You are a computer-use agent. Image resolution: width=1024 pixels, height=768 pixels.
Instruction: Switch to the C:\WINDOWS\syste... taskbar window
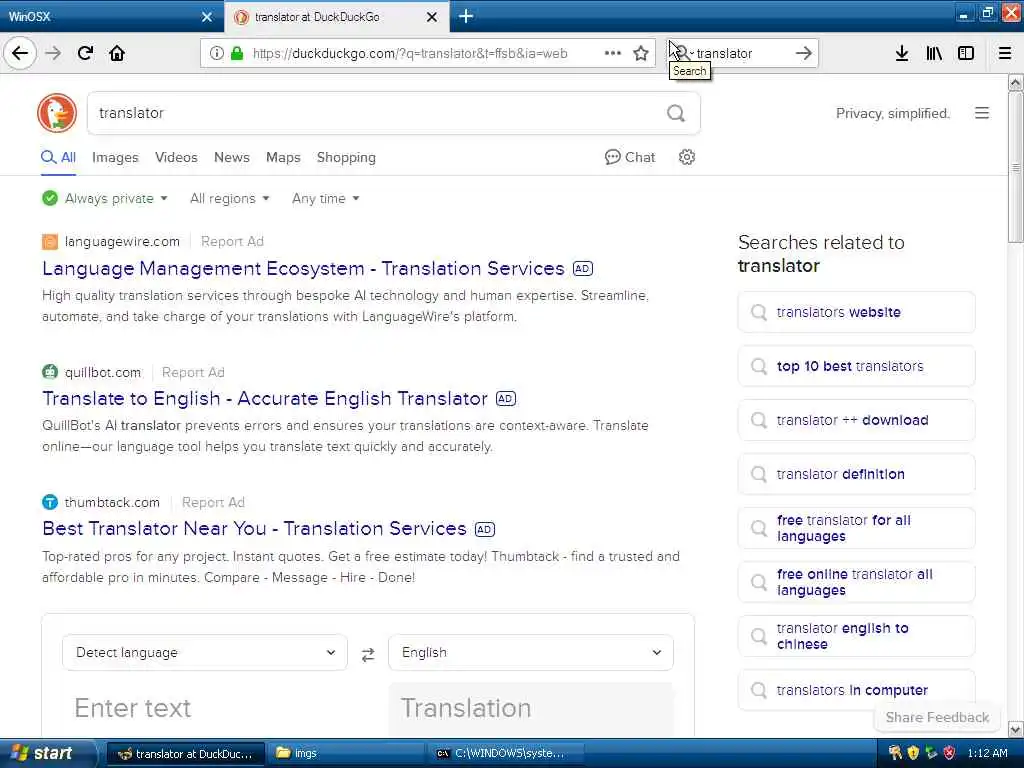(x=504, y=753)
